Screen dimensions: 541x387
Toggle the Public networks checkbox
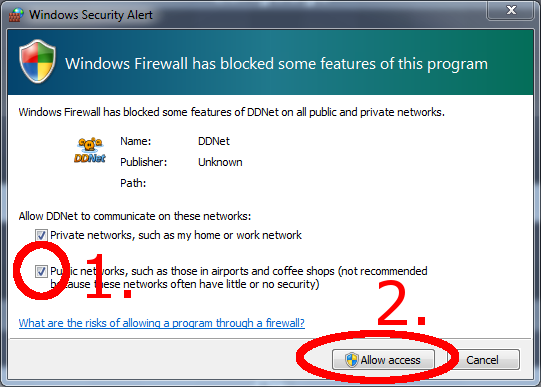(41, 271)
